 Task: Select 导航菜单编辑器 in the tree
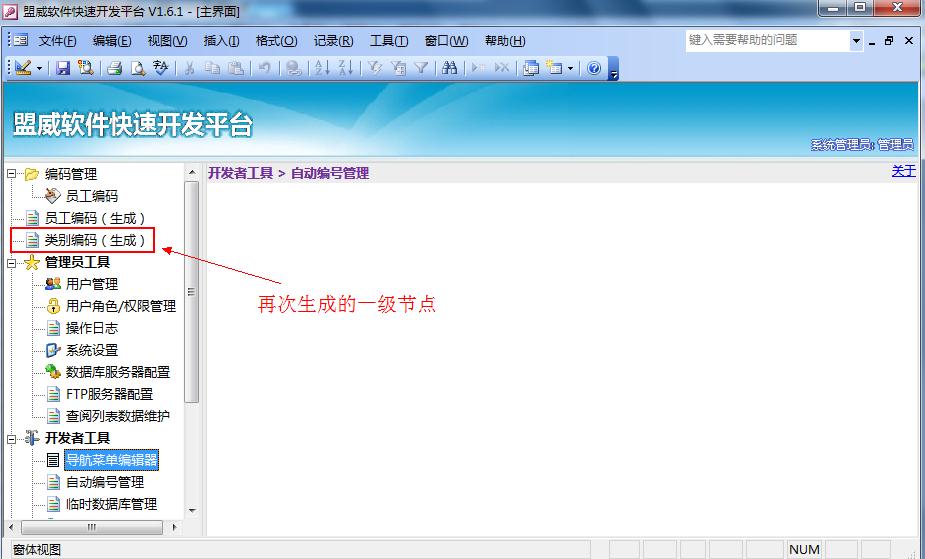[x=111, y=460]
